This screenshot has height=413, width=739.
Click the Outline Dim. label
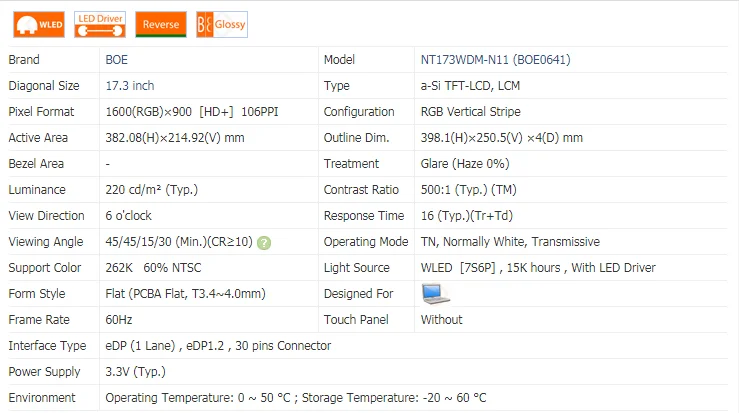click(356, 138)
